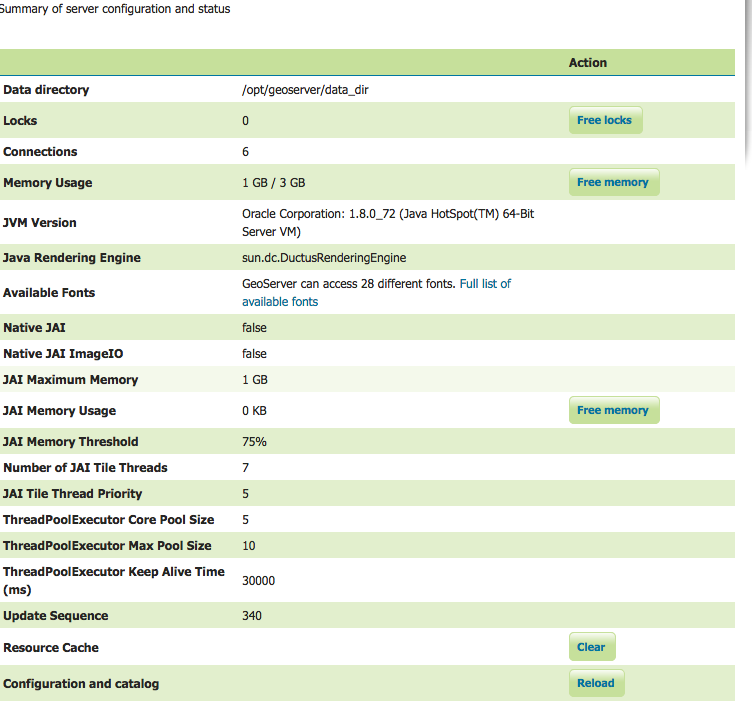Screen dimensions: 752x724
Task: Click the Free locks button
Action: pos(605,120)
